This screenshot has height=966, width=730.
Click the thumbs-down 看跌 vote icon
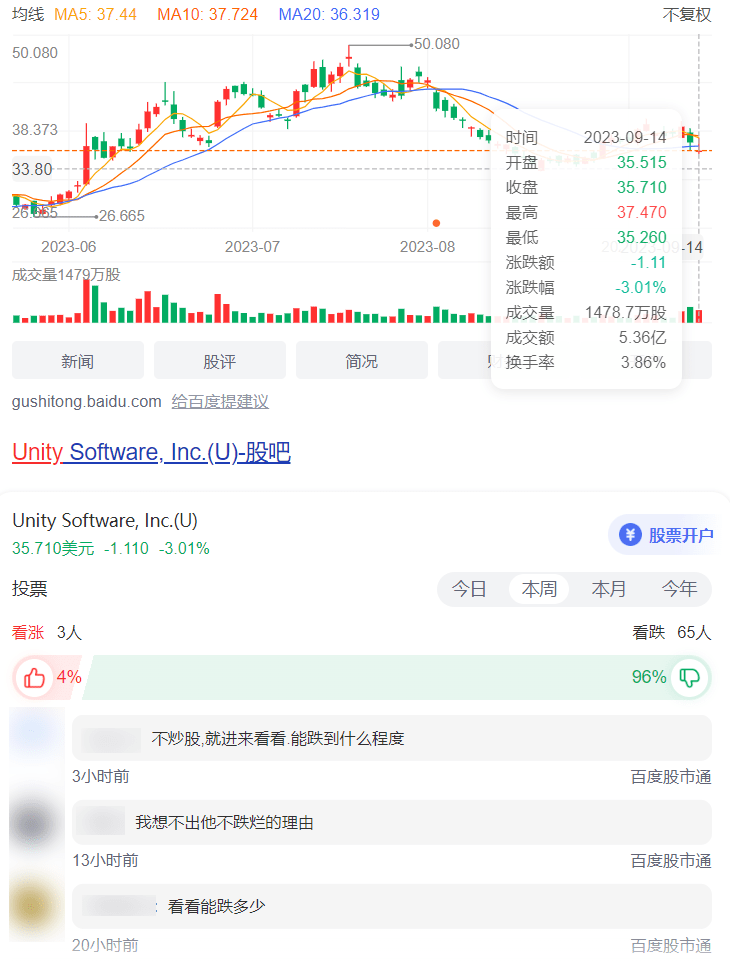pos(690,678)
